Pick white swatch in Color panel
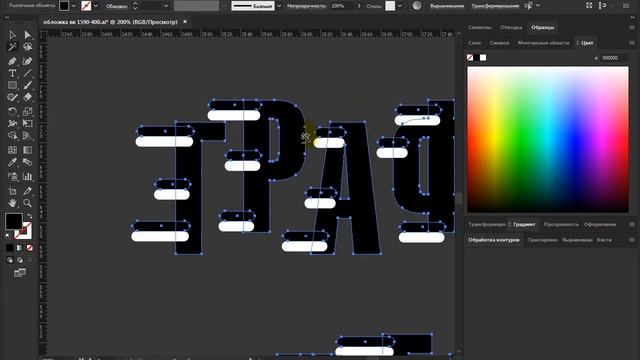This screenshot has height=360, width=640. click(x=483, y=58)
